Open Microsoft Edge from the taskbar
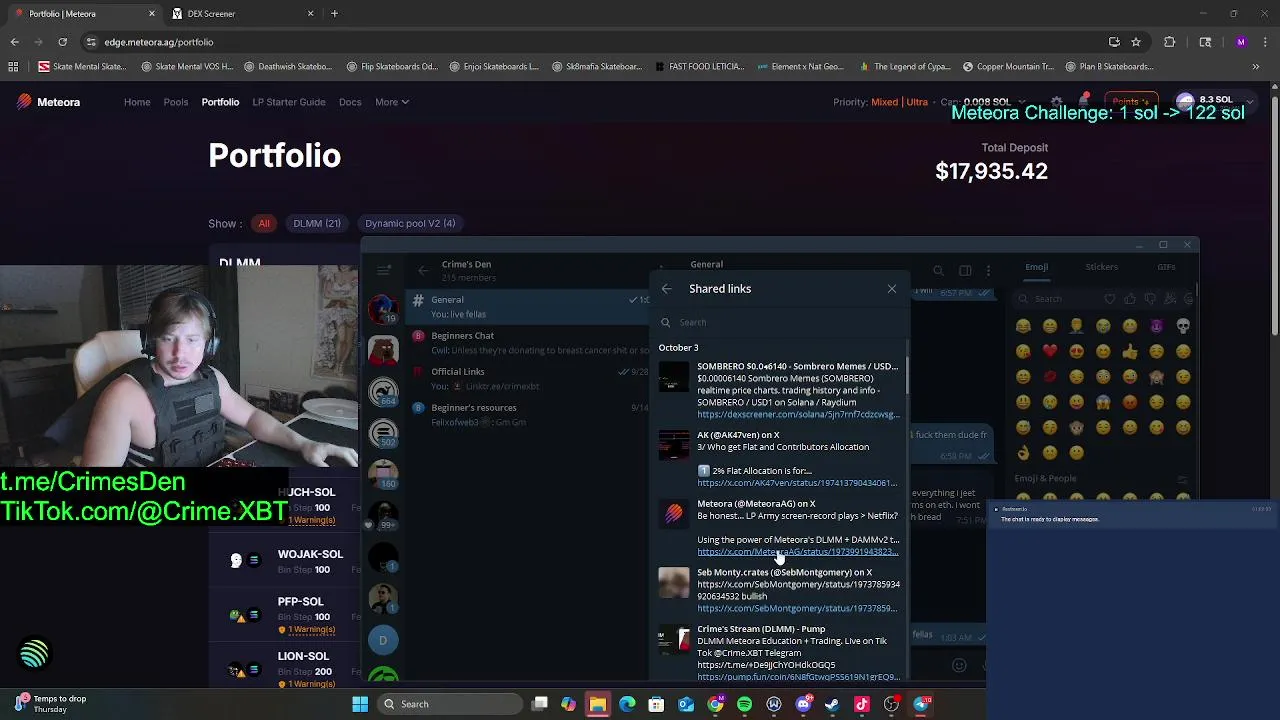 (627, 704)
